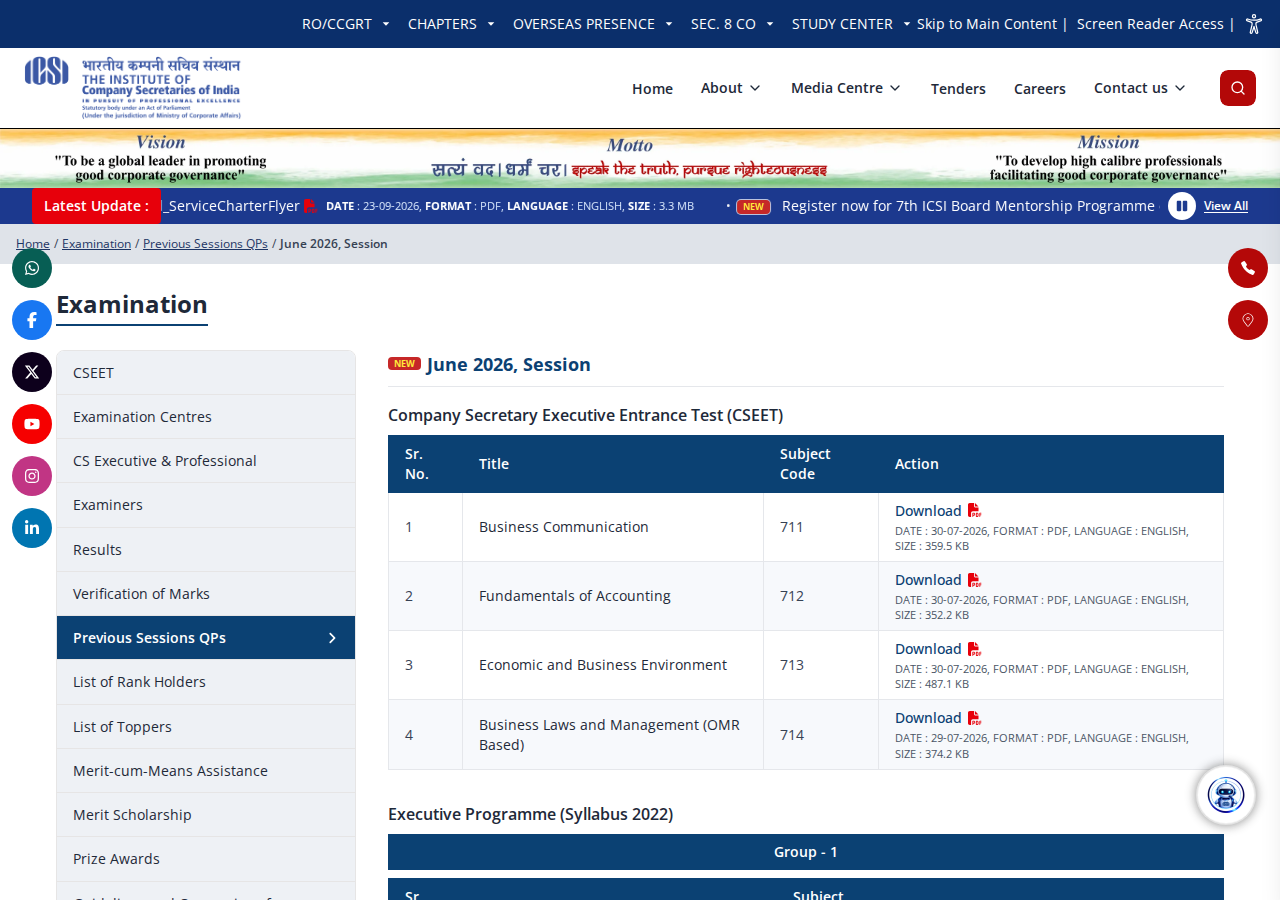Expand the OVERSEAS PRESENCE dropdown

click(593, 24)
